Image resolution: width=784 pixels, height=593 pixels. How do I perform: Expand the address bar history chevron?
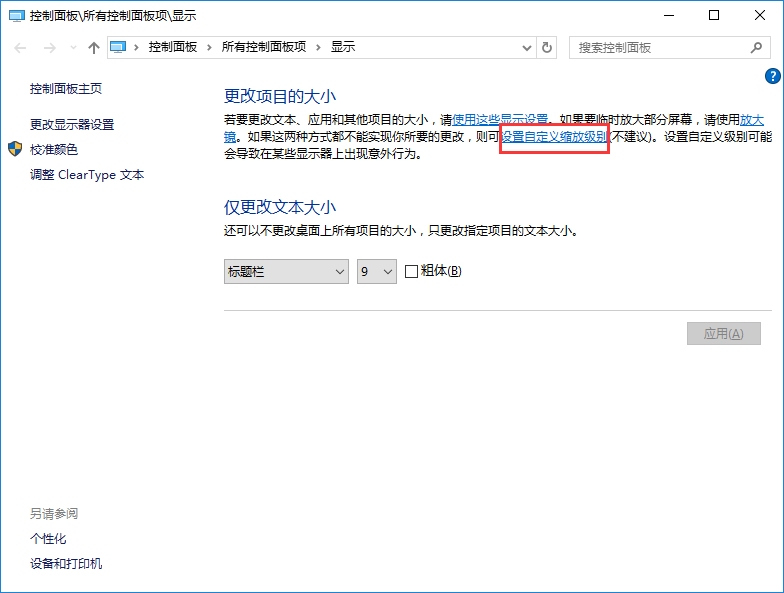click(x=525, y=48)
